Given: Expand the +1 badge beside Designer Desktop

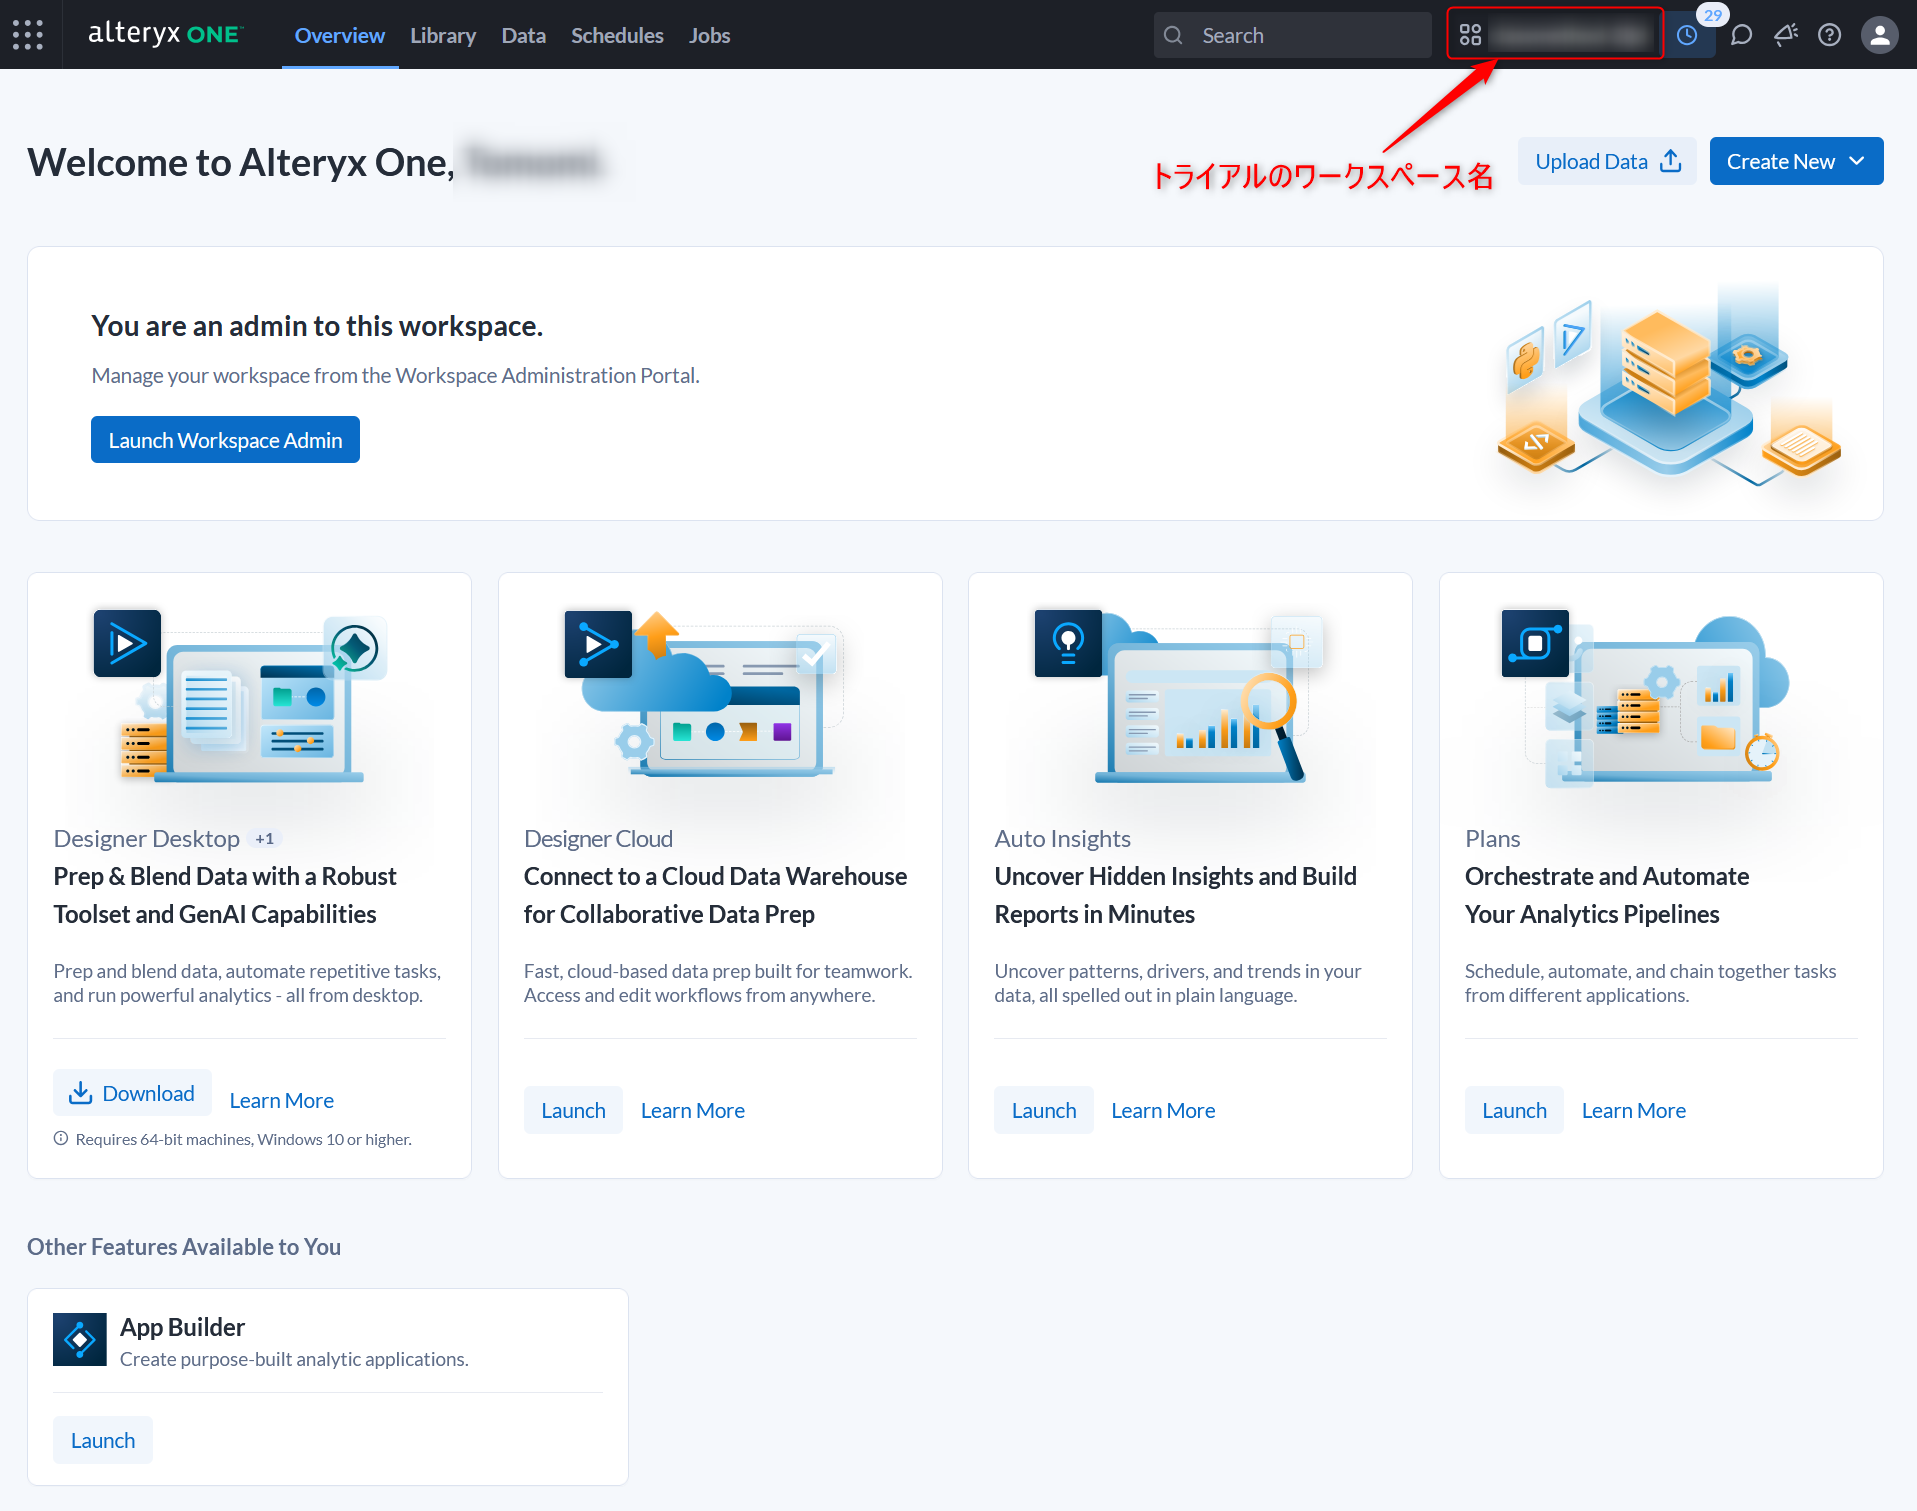Looking at the screenshot, I should coord(264,839).
